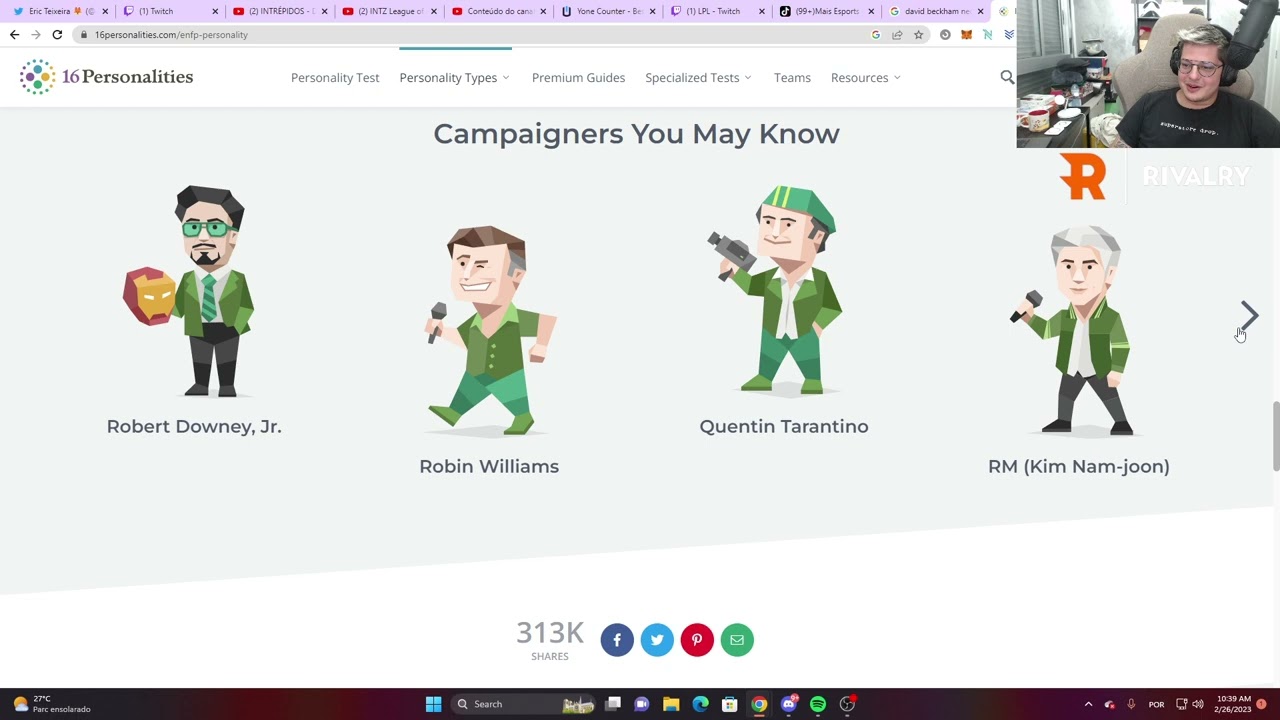Open the Teams chat taskbar icon
The height and width of the screenshot is (720, 1280).
pyautogui.click(x=642, y=704)
